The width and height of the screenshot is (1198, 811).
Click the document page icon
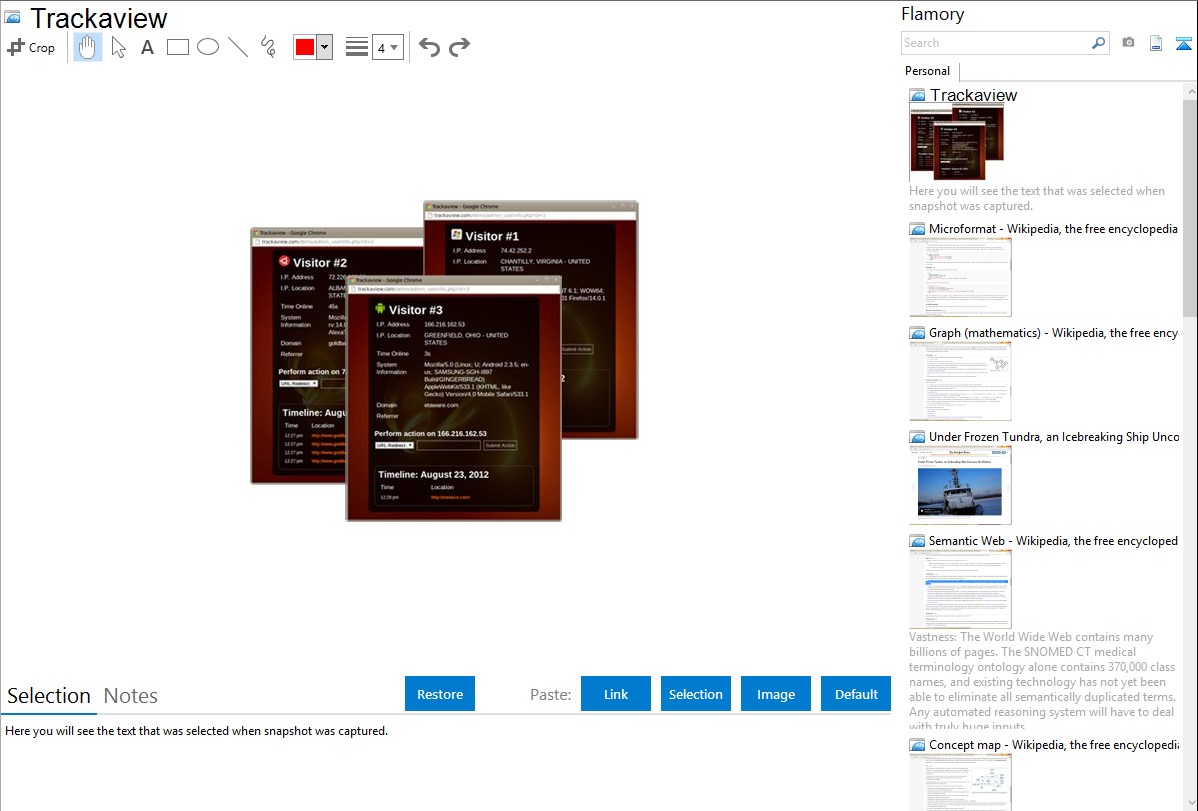tap(1156, 43)
